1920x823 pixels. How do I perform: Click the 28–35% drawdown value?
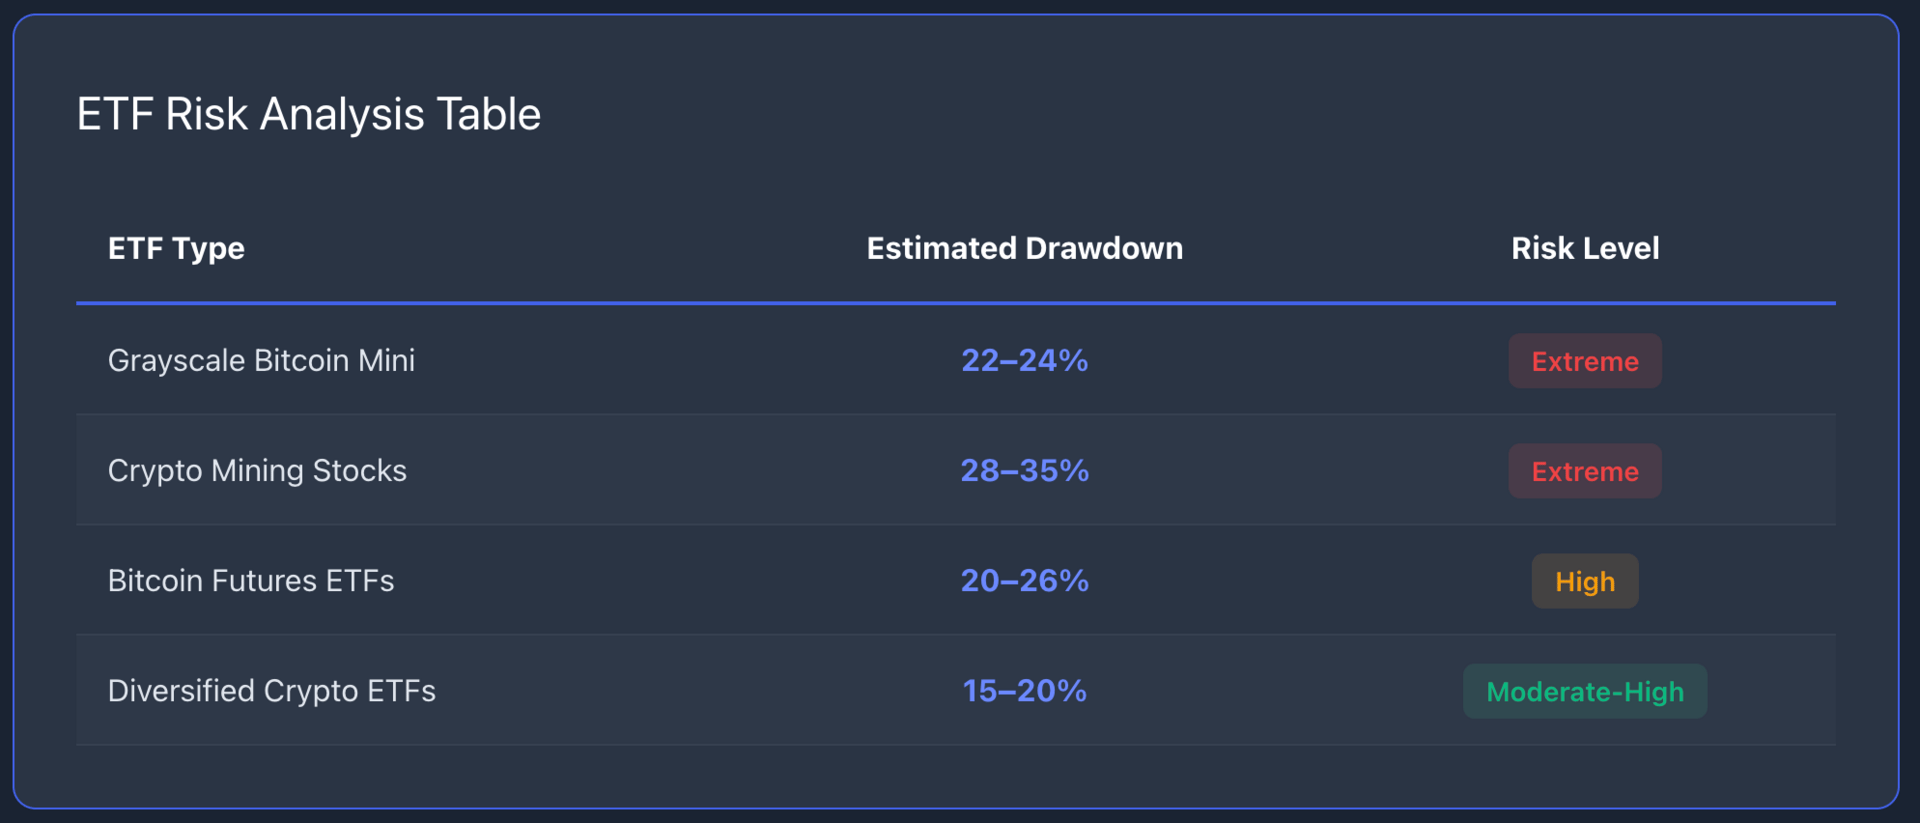point(1024,470)
